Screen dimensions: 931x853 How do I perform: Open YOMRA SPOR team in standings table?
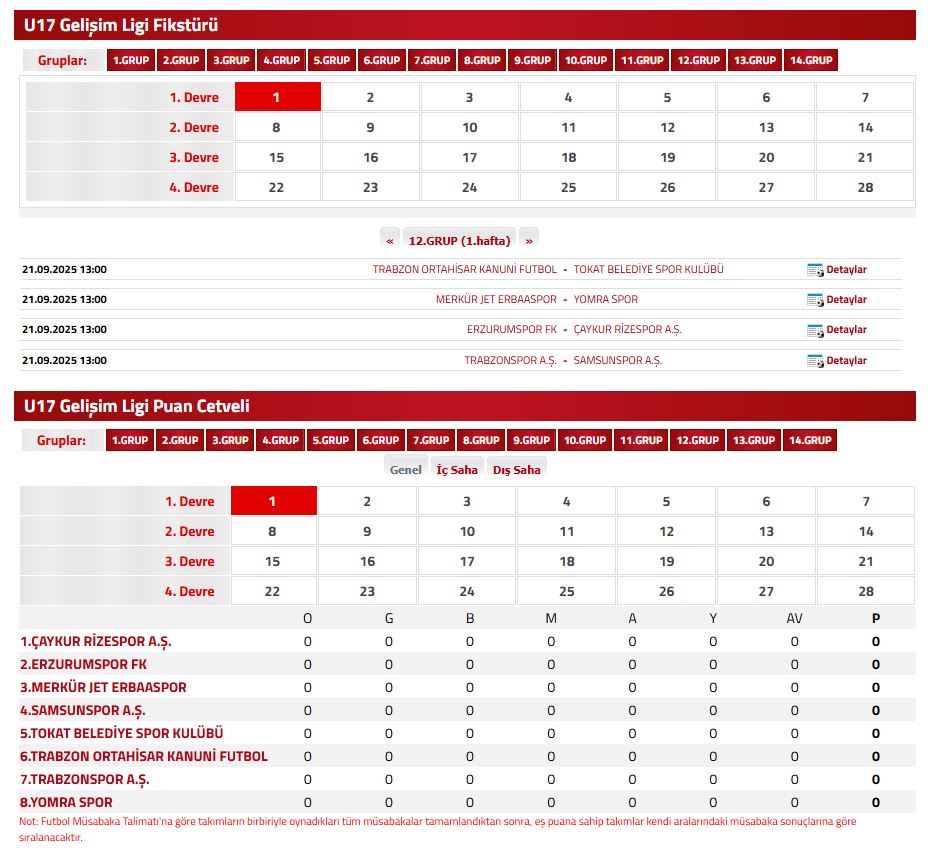click(x=66, y=802)
